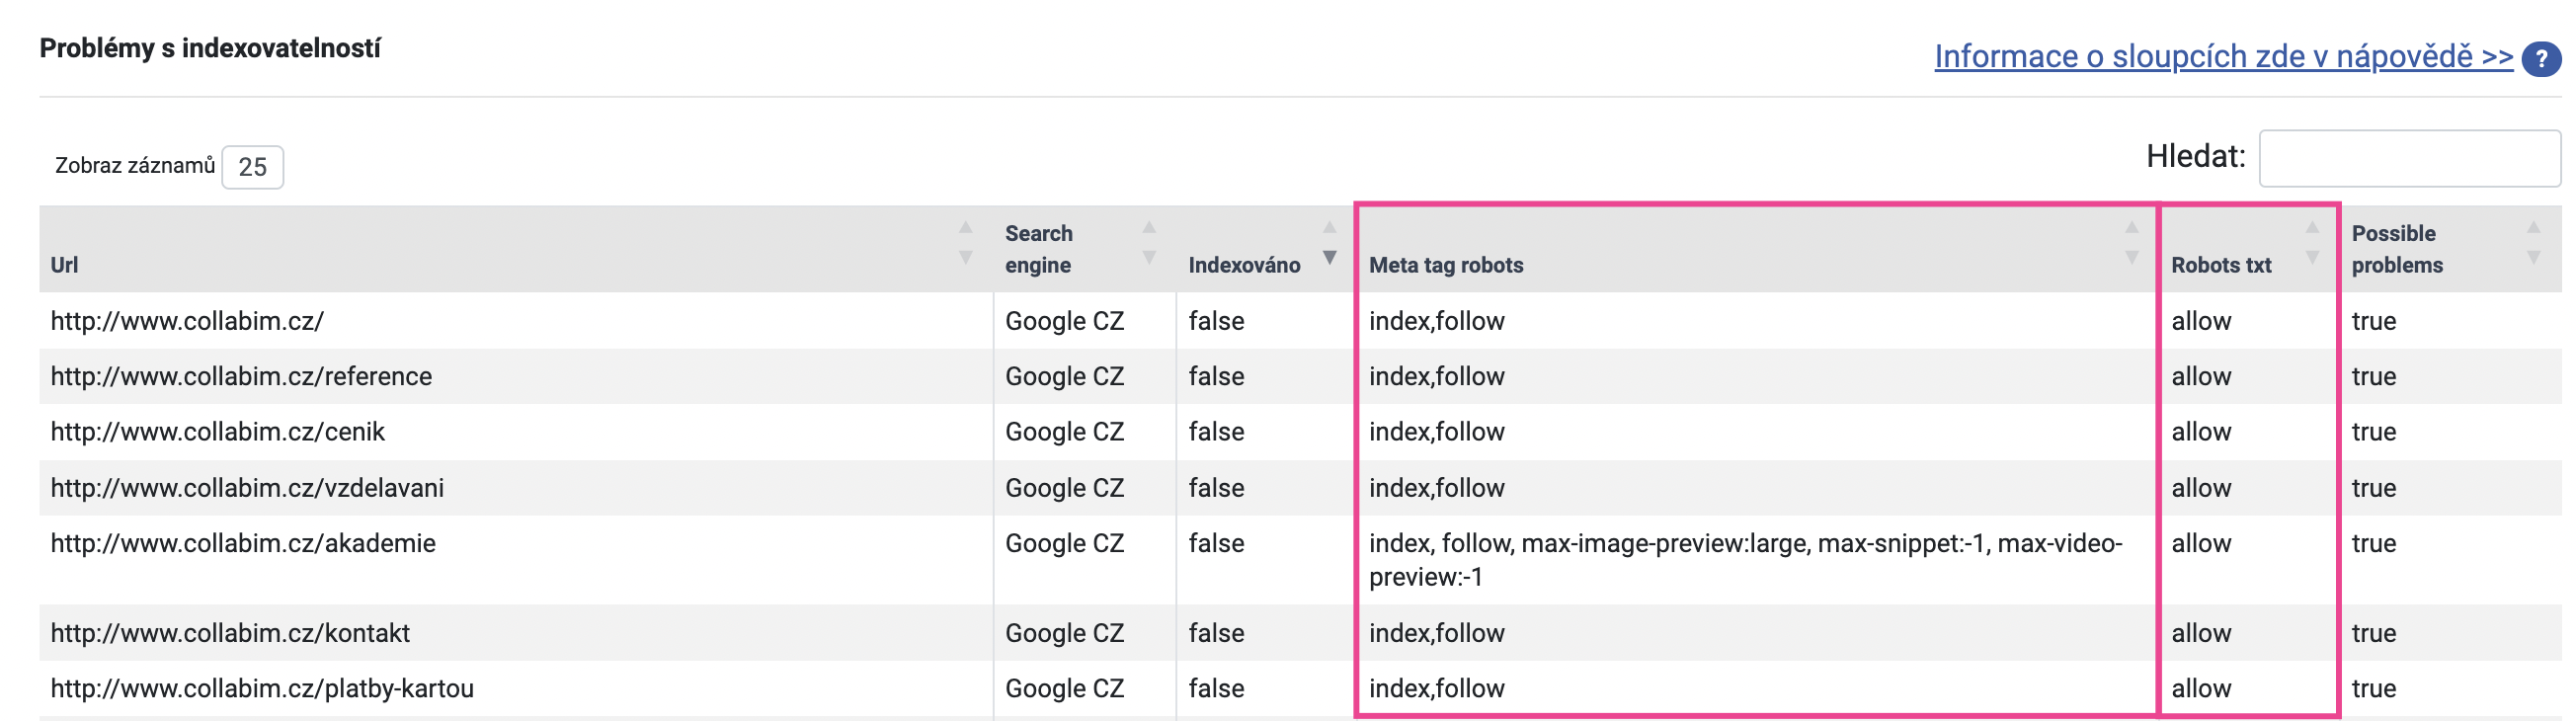The width and height of the screenshot is (2576, 721).
Task: Click index,follow in the platby-kartou row
Action: (x=1436, y=688)
